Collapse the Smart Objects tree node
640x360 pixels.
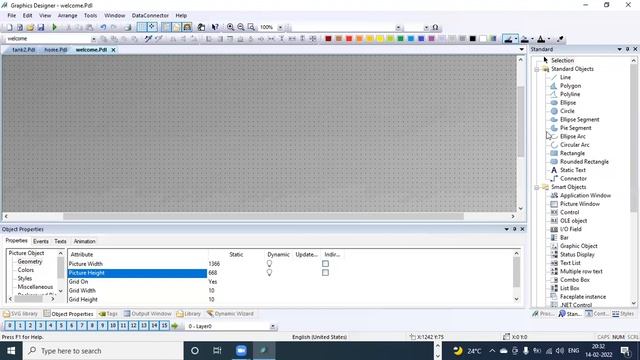pos(537,187)
